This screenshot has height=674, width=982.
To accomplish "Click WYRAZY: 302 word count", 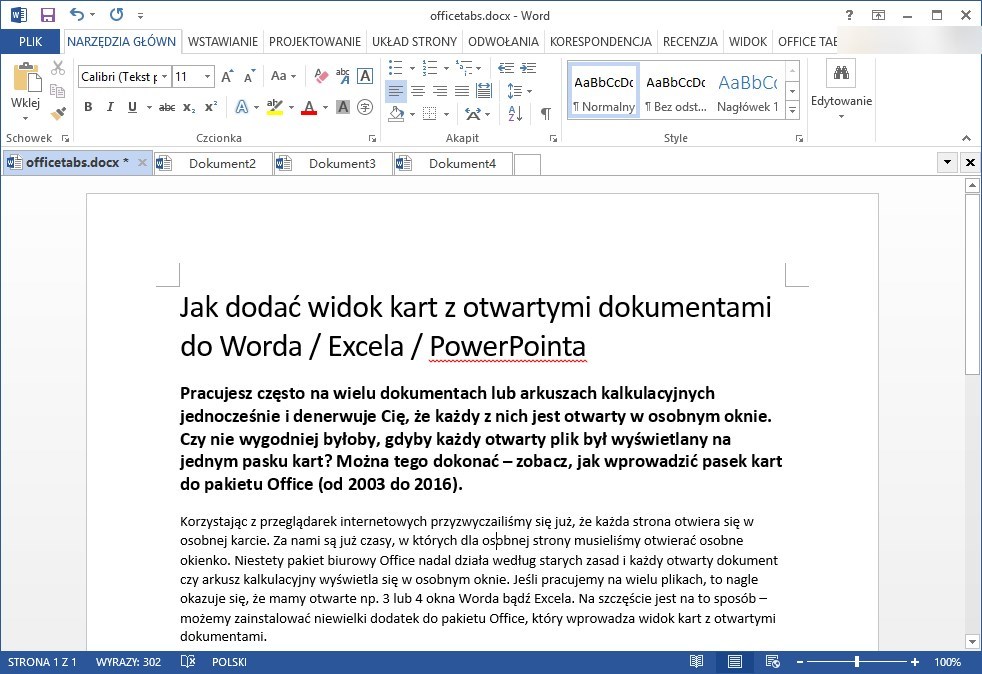I will [128, 661].
